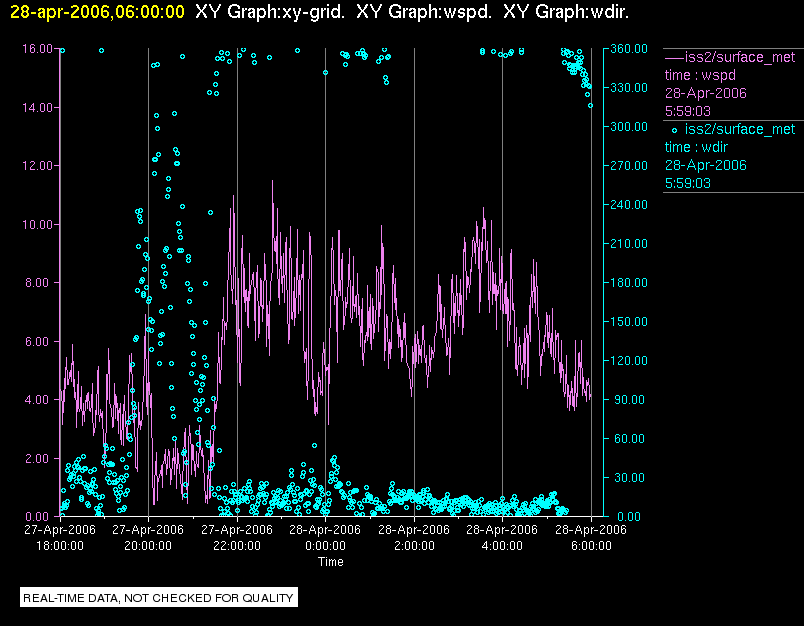804x626 pixels.
Task: Click the wspd legend timestamp 5:59:03
Action: pos(688,111)
